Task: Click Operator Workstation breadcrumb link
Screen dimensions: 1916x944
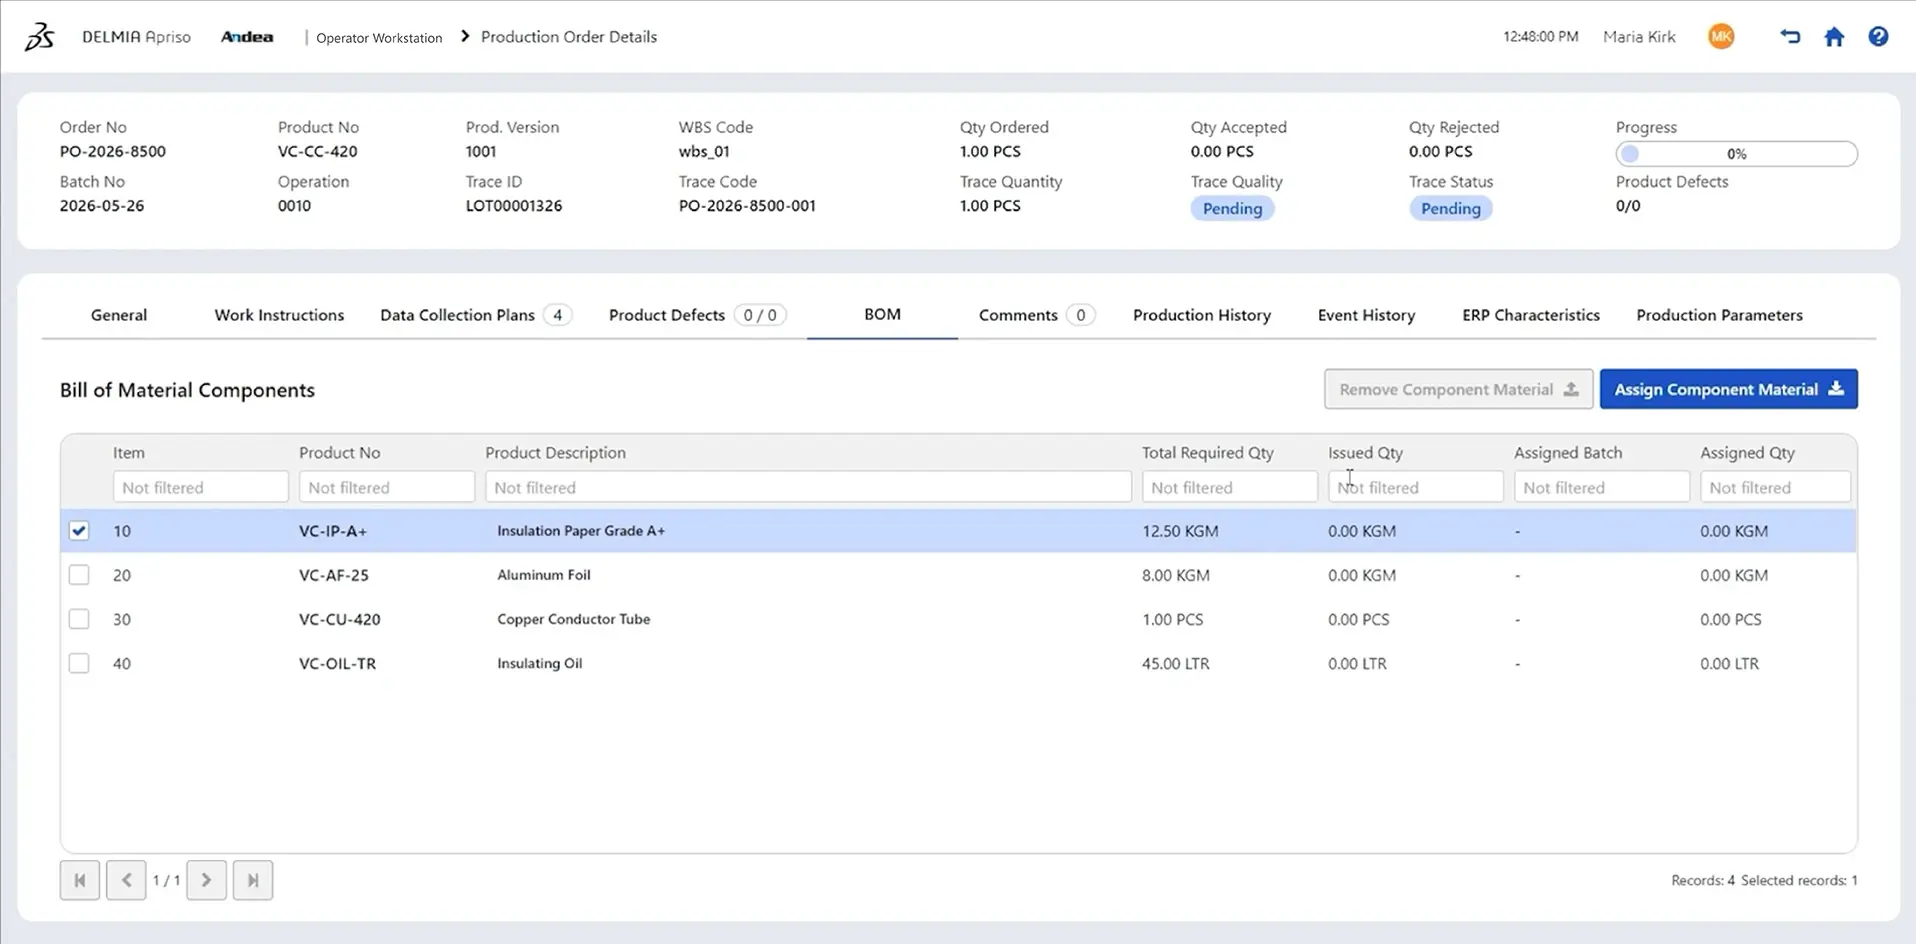Action: pos(379,38)
